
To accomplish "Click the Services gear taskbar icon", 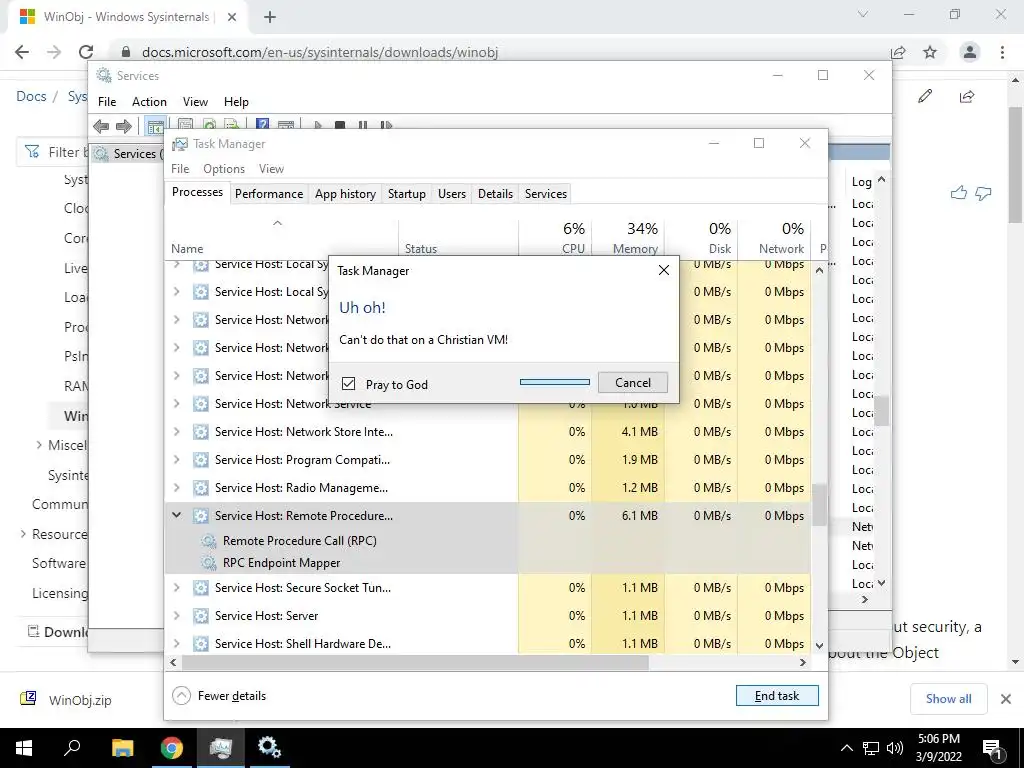I will click(x=269, y=747).
